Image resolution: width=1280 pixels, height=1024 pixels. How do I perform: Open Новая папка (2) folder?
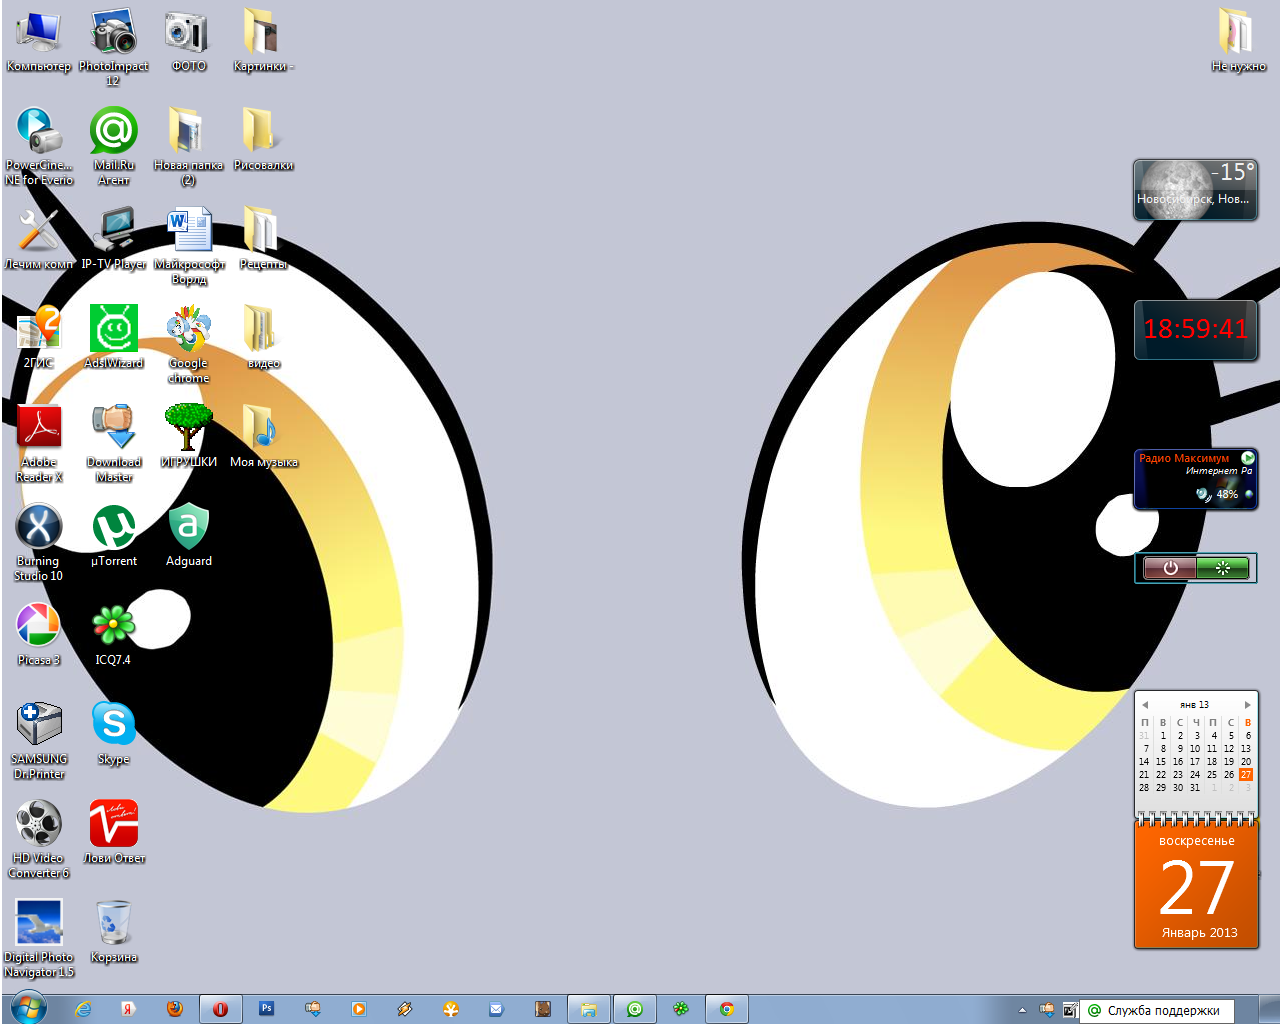click(188, 146)
